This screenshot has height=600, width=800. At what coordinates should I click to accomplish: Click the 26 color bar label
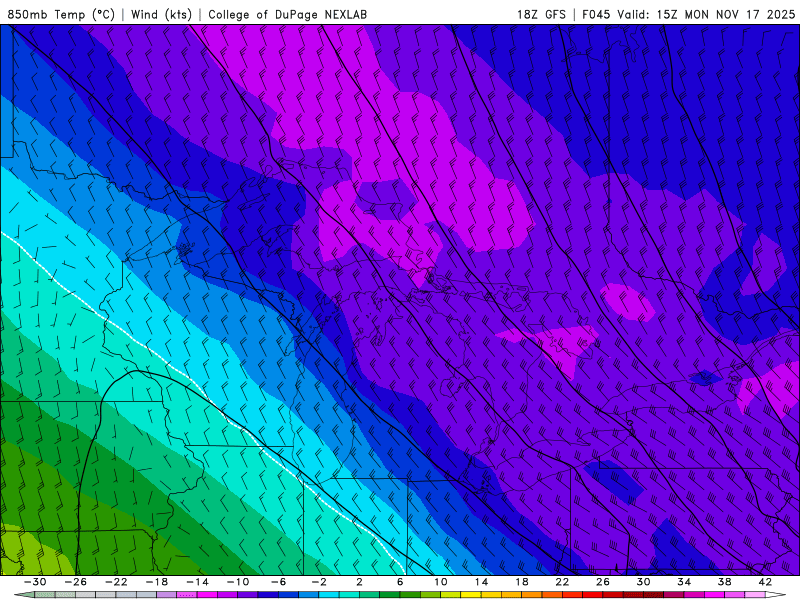coord(603,582)
